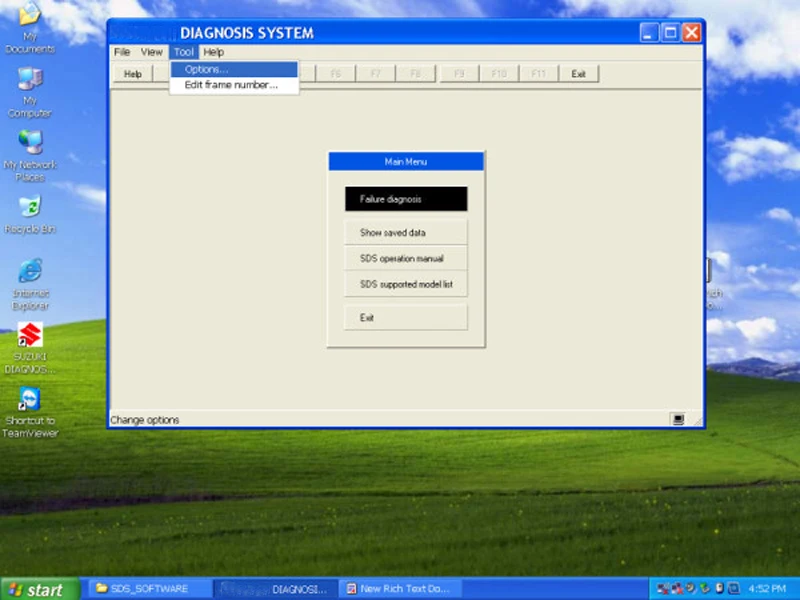Click Exit in the Main Menu
The height and width of the screenshot is (600, 800).
406,318
